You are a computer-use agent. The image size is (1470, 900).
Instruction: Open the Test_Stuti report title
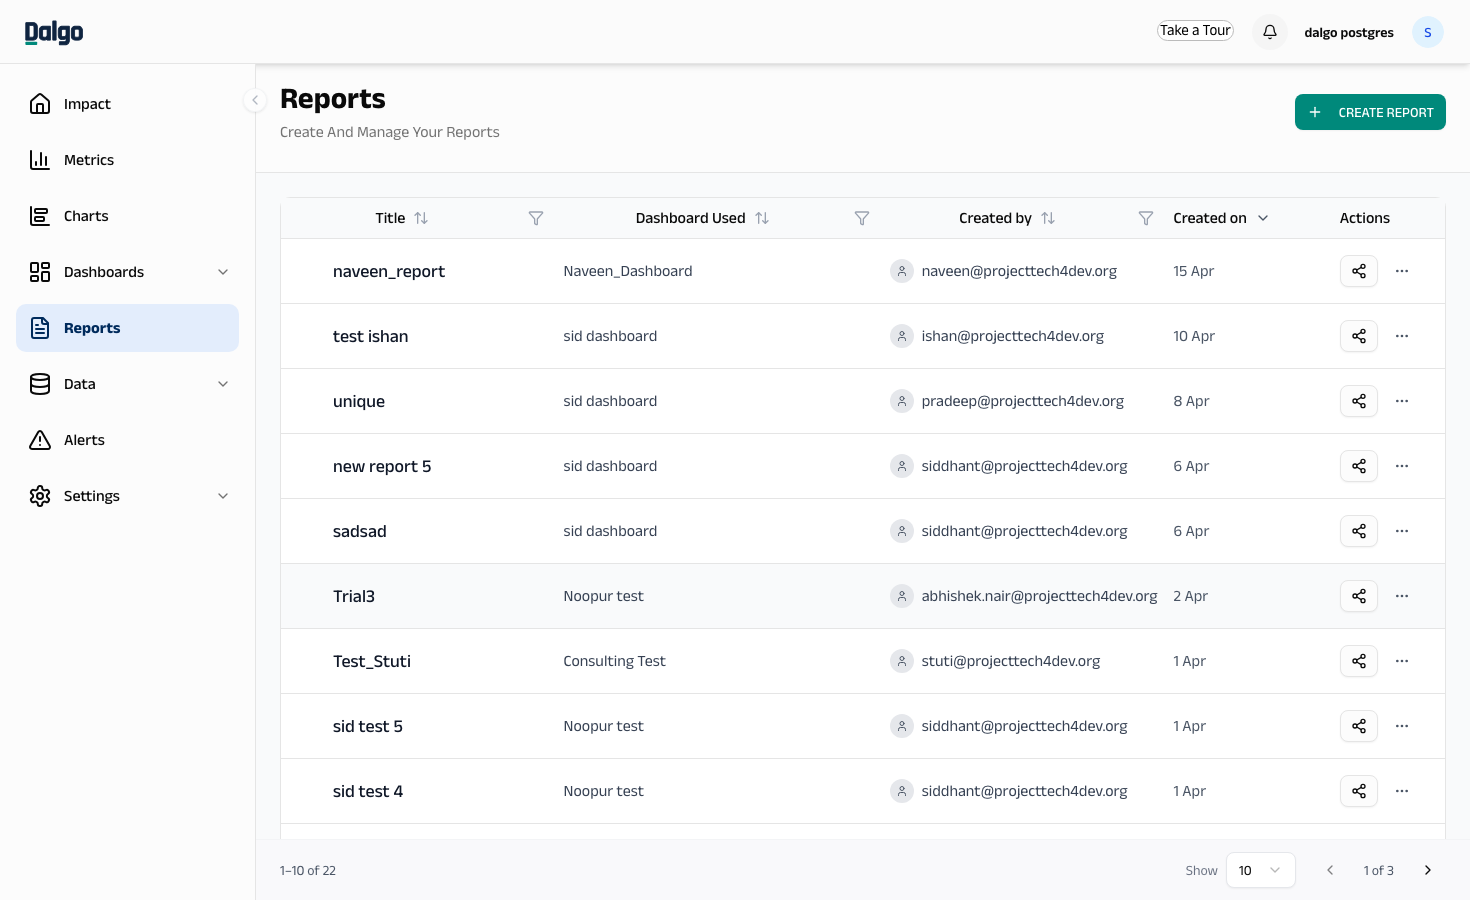coord(372,661)
